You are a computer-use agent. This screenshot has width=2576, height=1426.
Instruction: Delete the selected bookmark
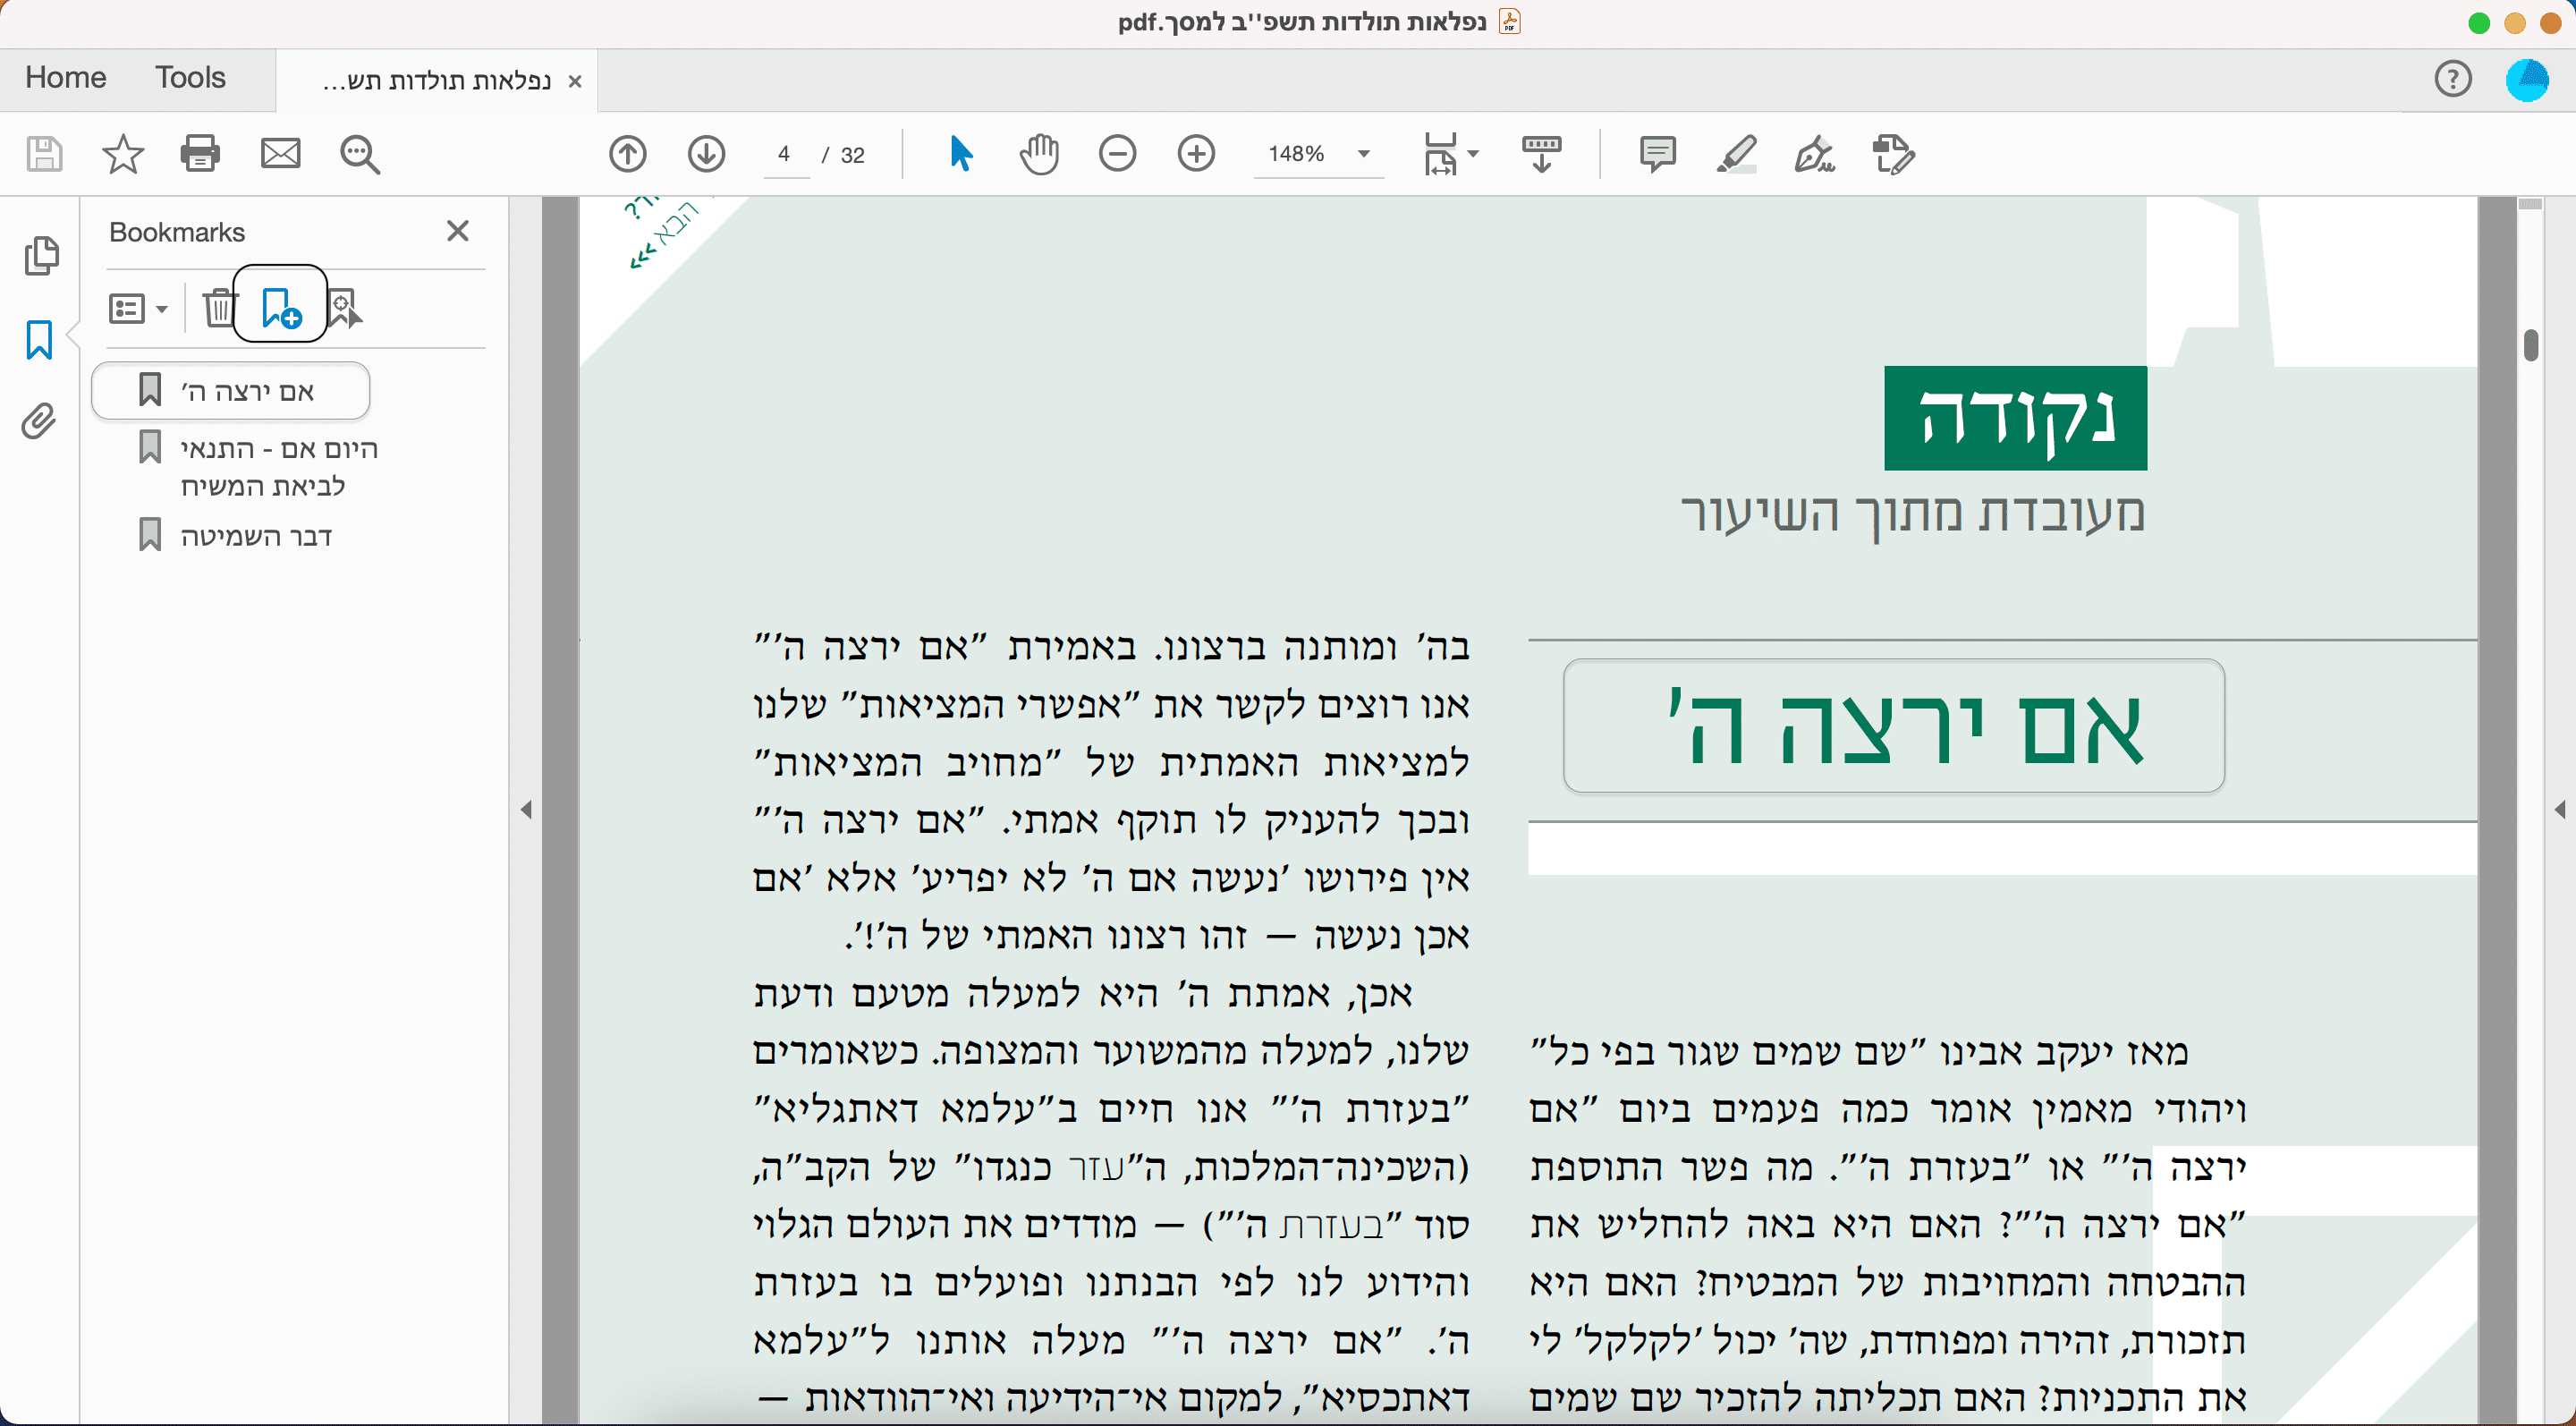tap(218, 308)
